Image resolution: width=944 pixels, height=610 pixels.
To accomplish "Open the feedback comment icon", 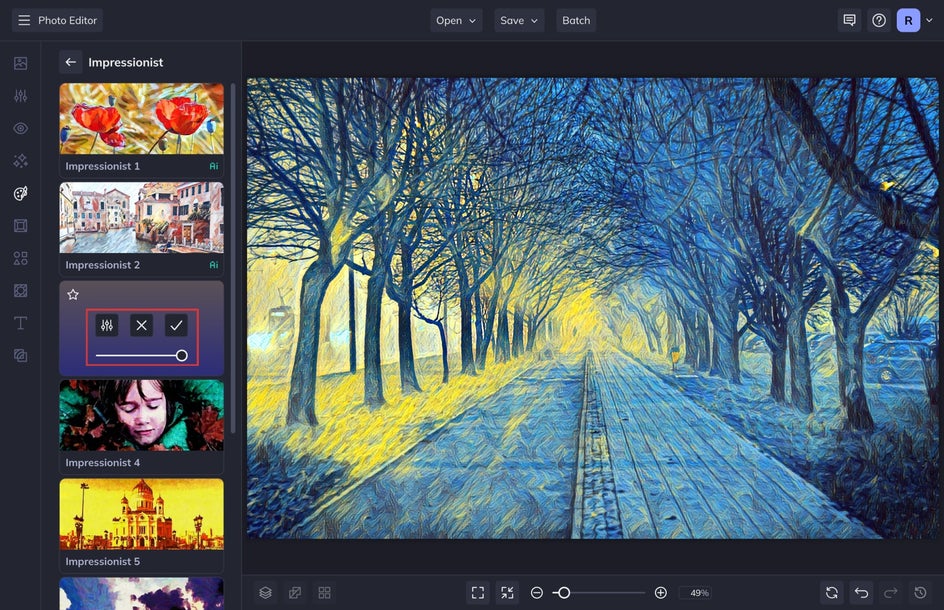I will (x=849, y=20).
